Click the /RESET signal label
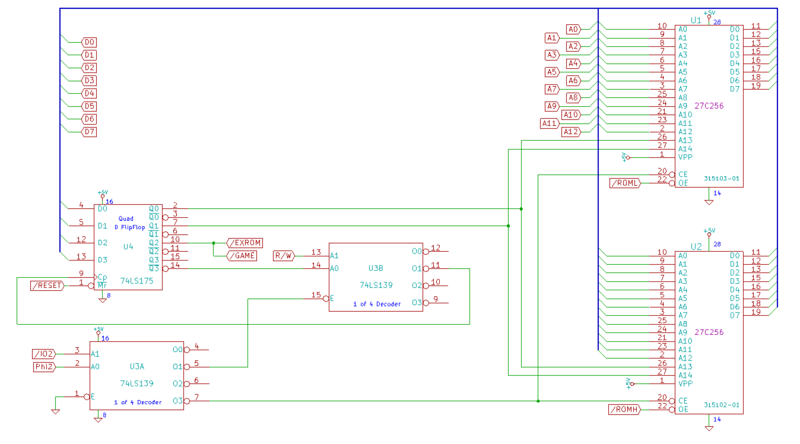 coord(46,286)
